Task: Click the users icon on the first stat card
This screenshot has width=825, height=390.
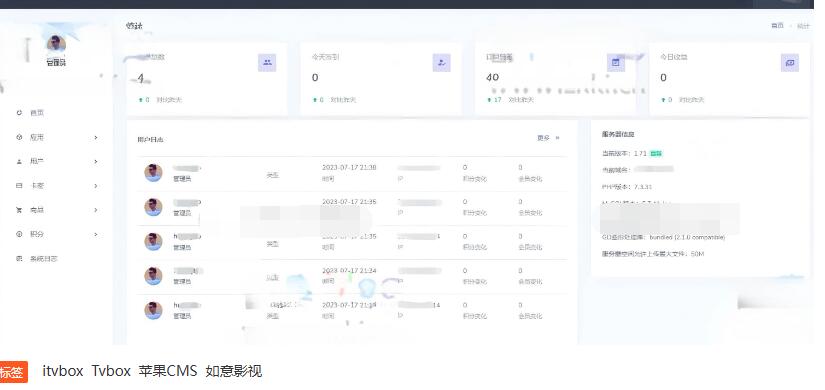Action: (267, 63)
